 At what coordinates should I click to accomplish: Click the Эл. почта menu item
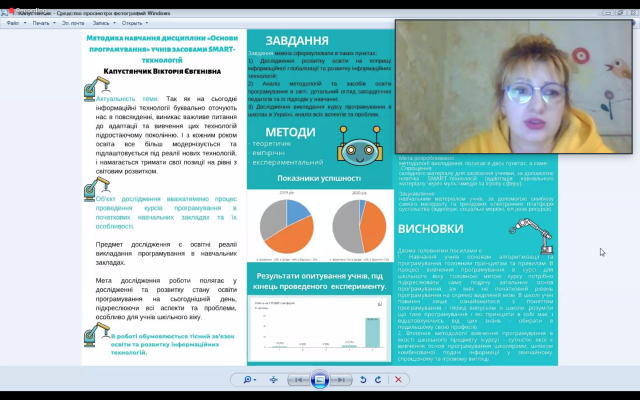73,23
